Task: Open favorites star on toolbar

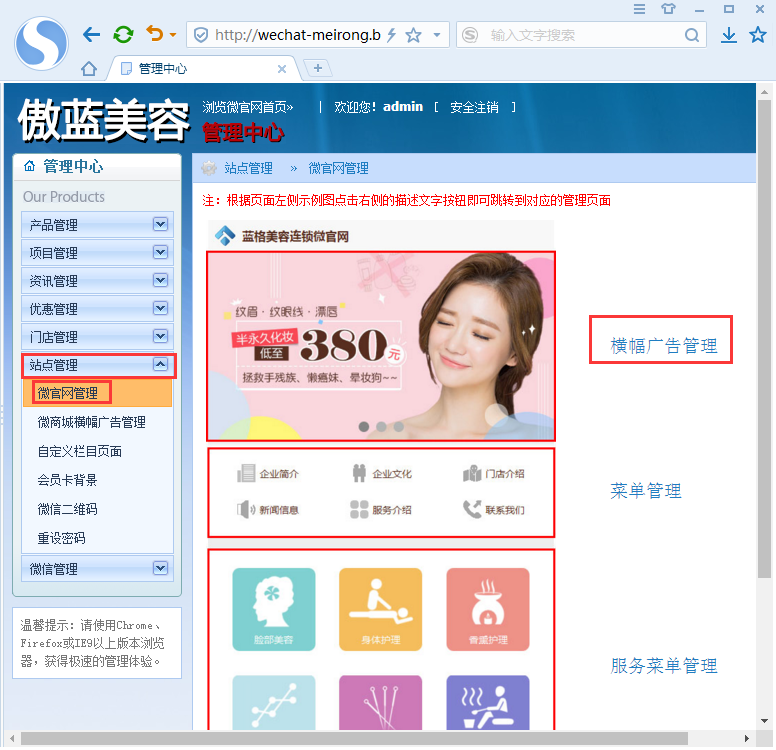Action: pos(758,35)
